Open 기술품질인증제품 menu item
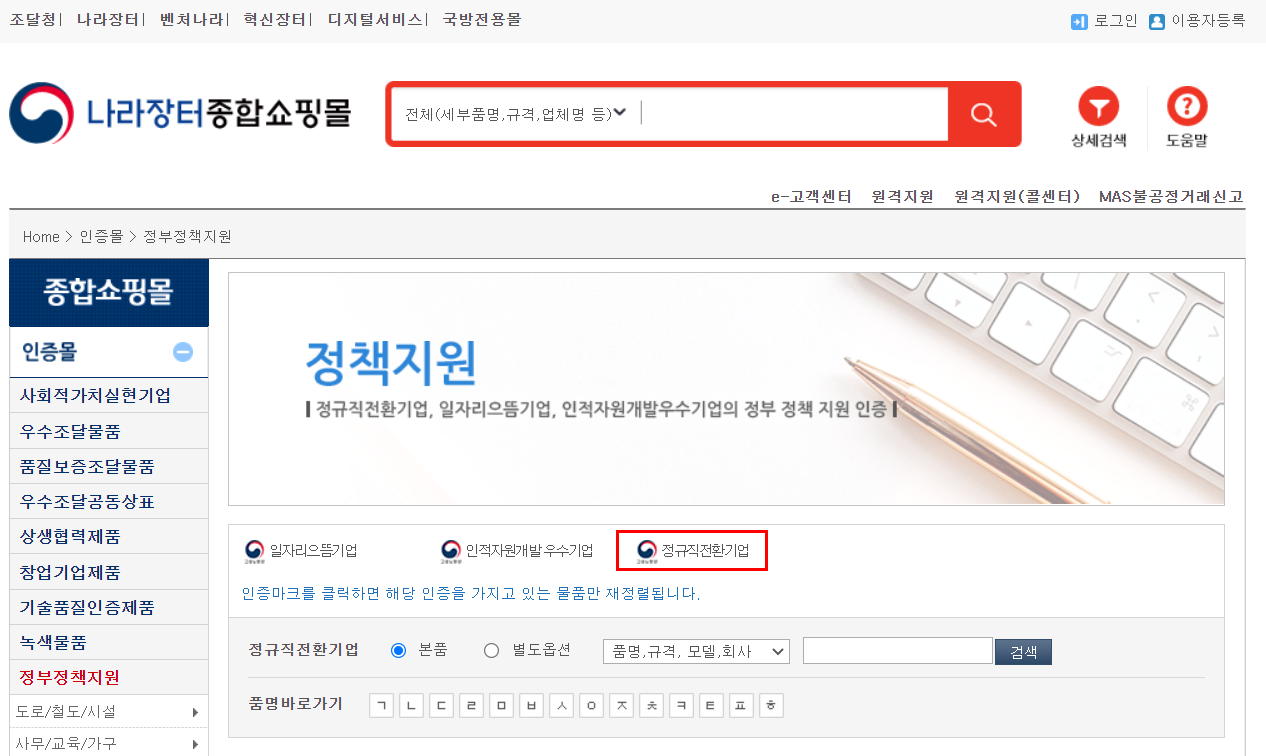 [x=108, y=607]
